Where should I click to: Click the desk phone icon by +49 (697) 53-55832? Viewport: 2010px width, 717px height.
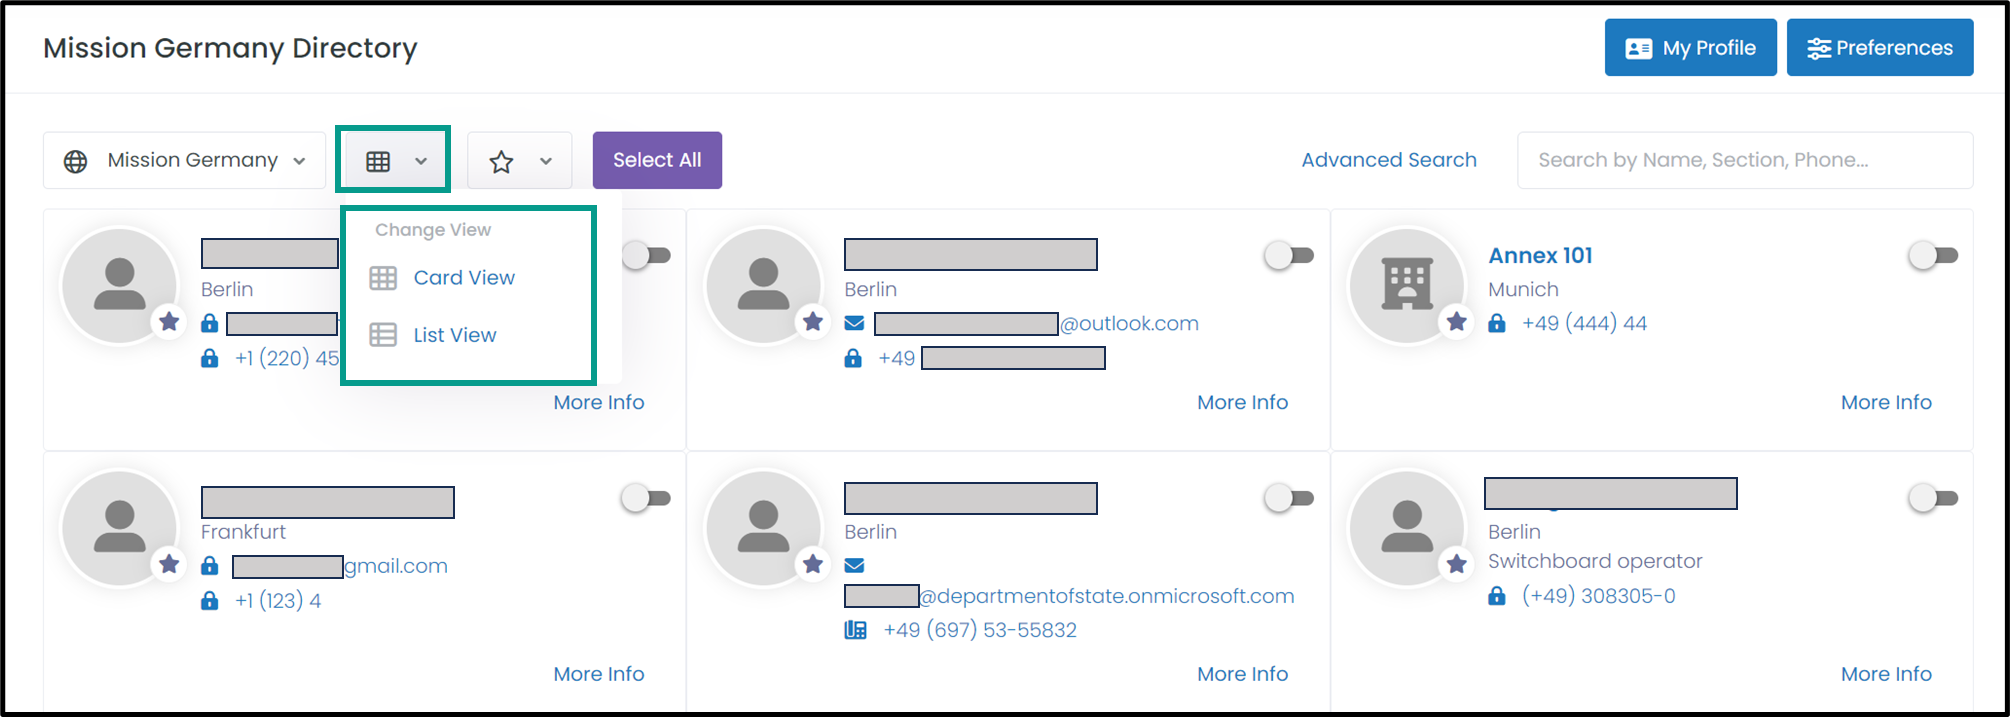(x=855, y=630)
